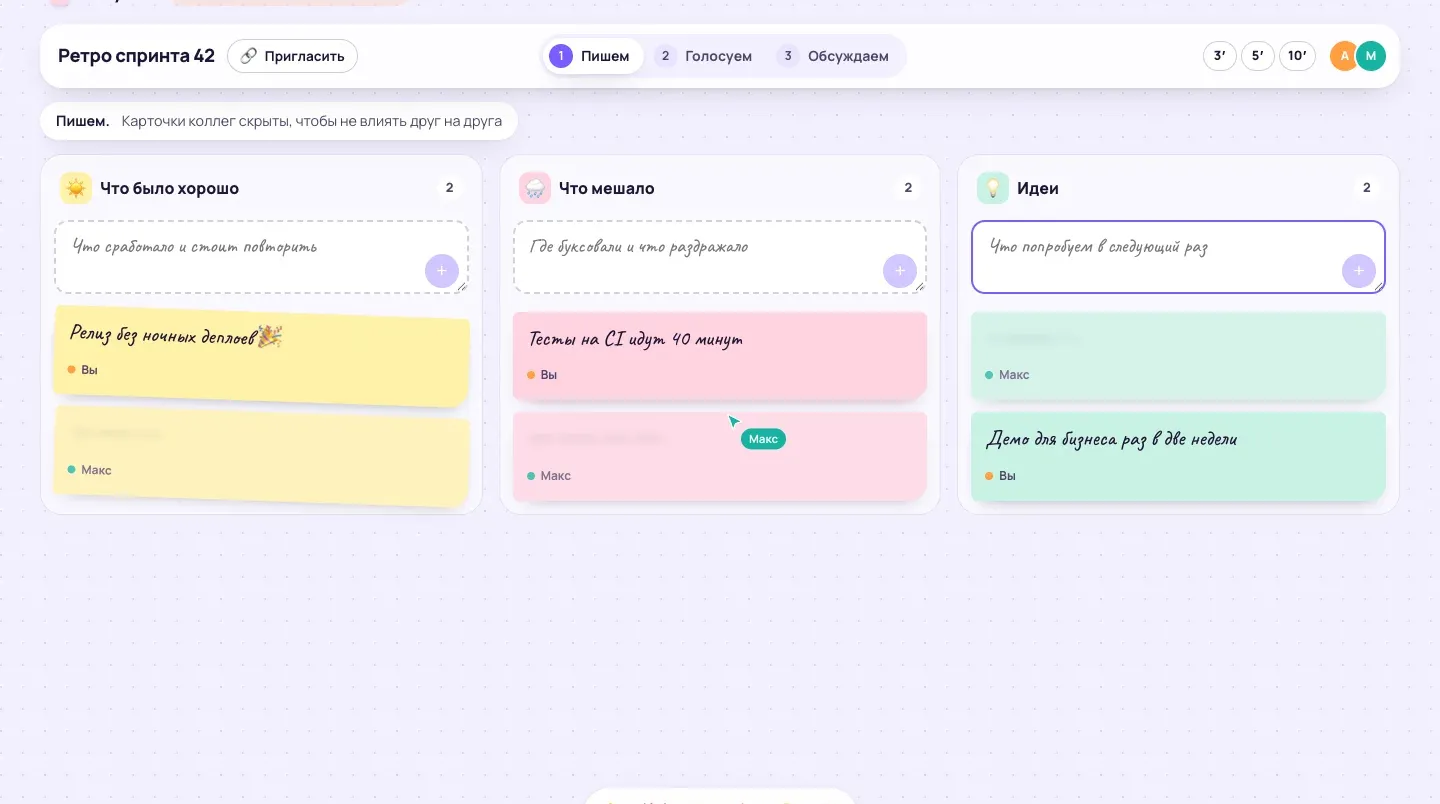This screenshot has width=1440, height=804.
Task: Focus the "Где буксовали и что раздражало" field
Action: [720, 257]
